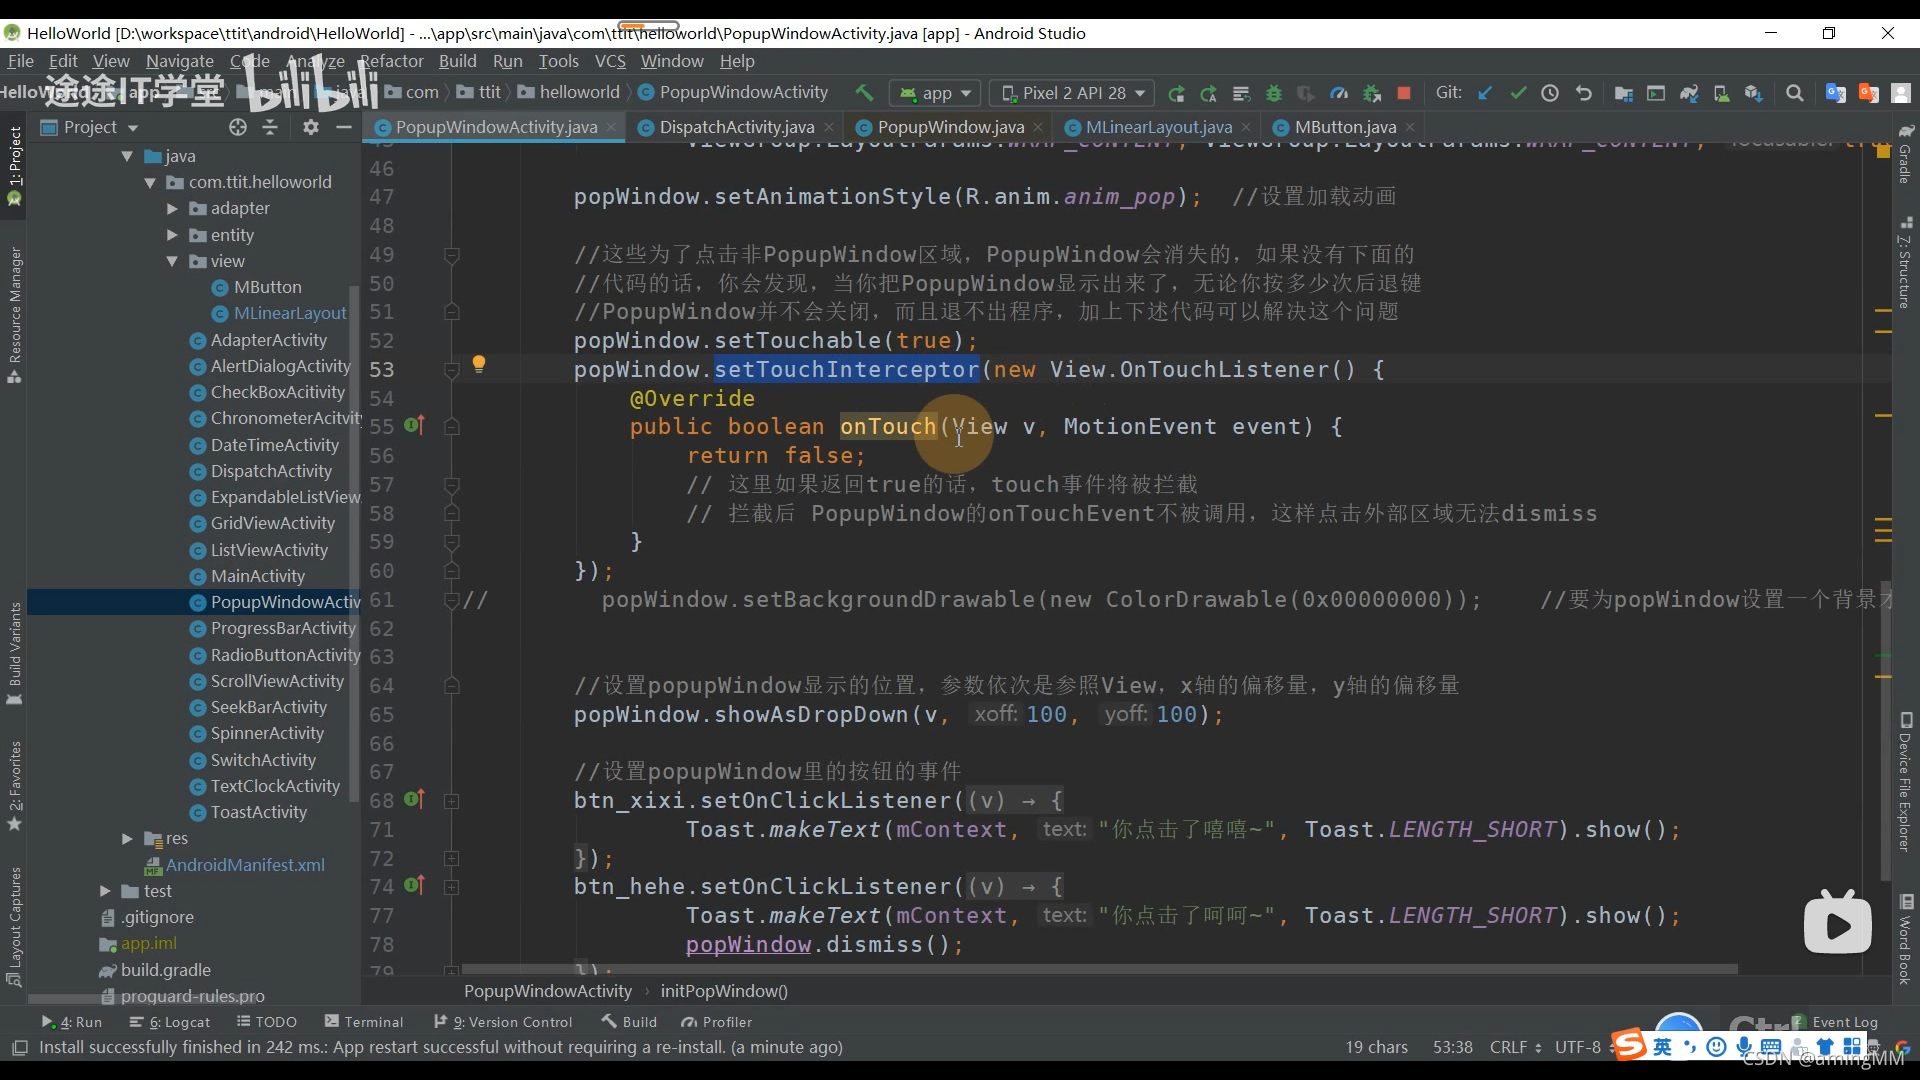1920x1080 pixels.
Task: Click the Make Project hammer icon
Action: pos(864,93)
